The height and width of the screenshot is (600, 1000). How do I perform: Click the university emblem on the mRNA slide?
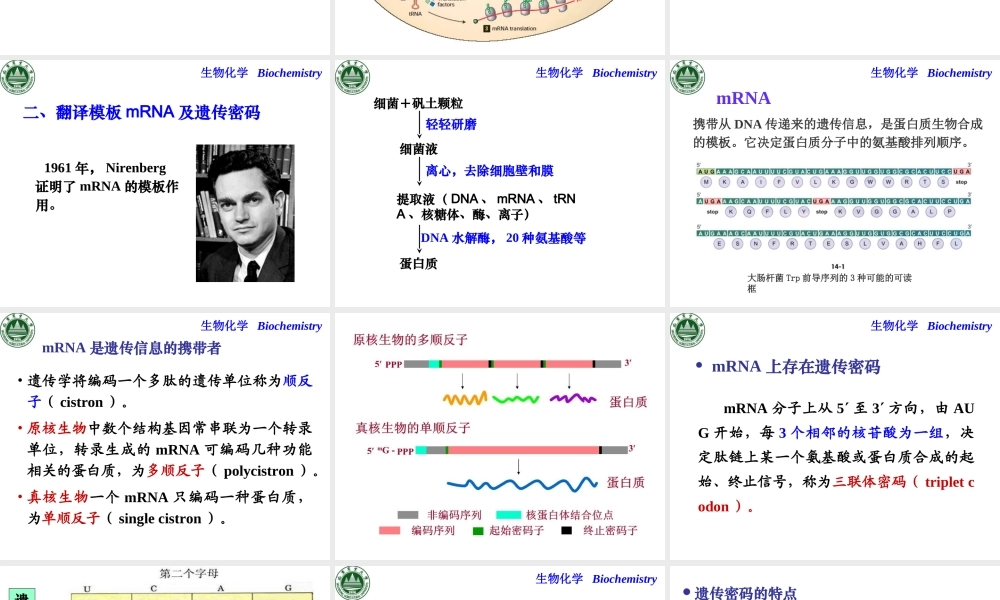tap(687, 76)
